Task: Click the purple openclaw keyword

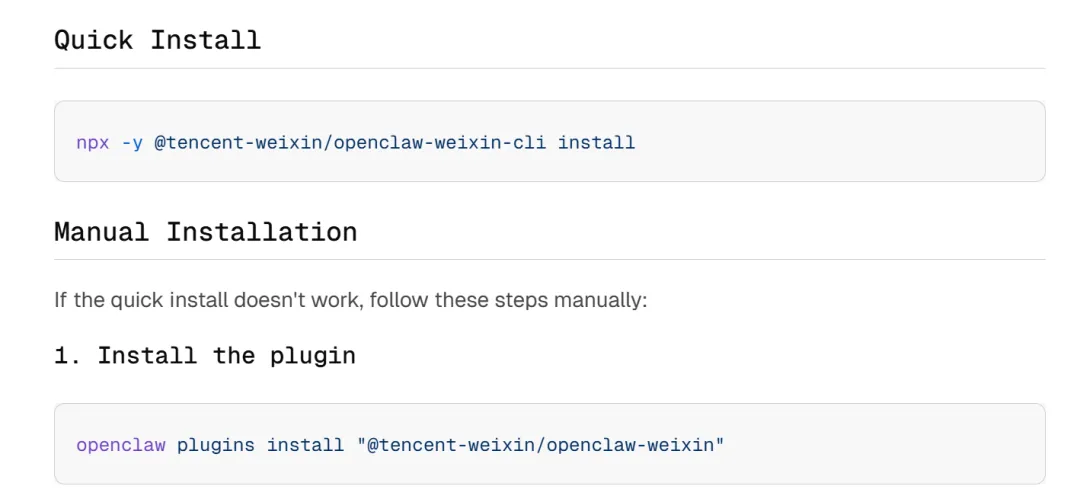Action: coord(121,445)
